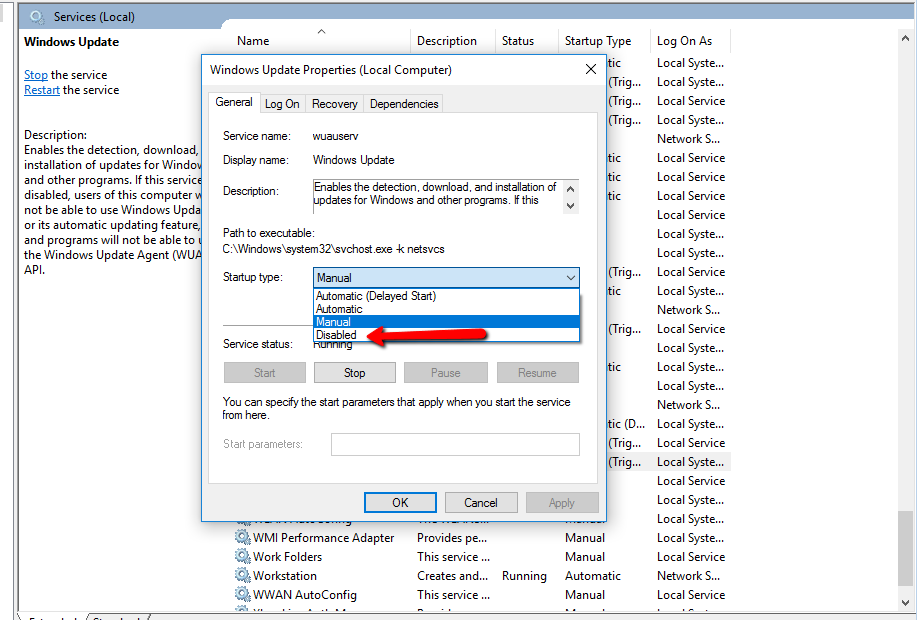
Task: Click the OK button
Action: tap(400, 502)
